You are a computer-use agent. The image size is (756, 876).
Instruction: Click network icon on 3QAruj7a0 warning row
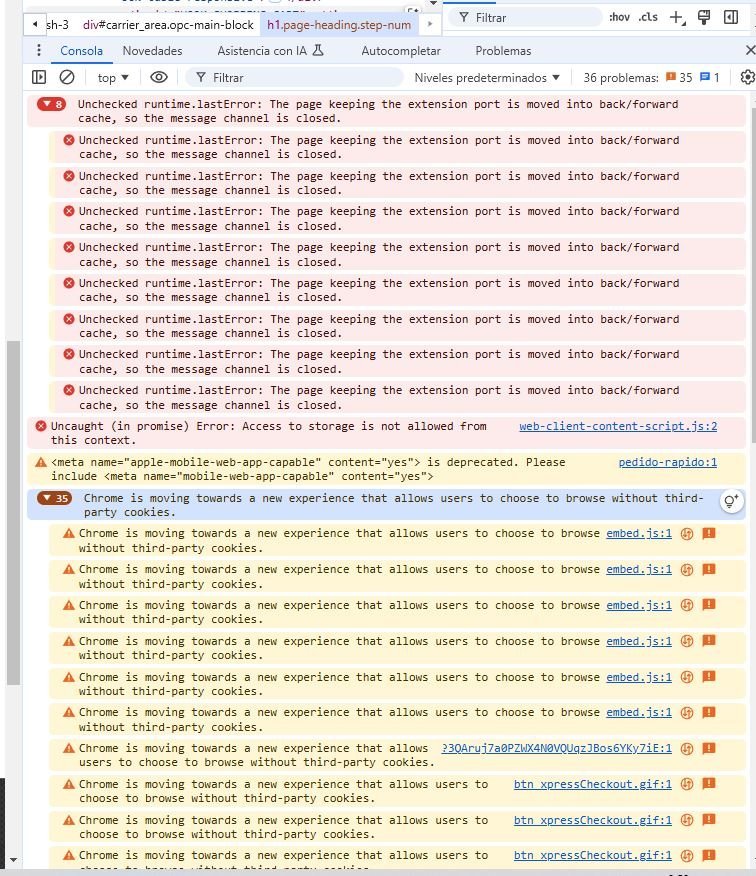click(x=687, y=748)
